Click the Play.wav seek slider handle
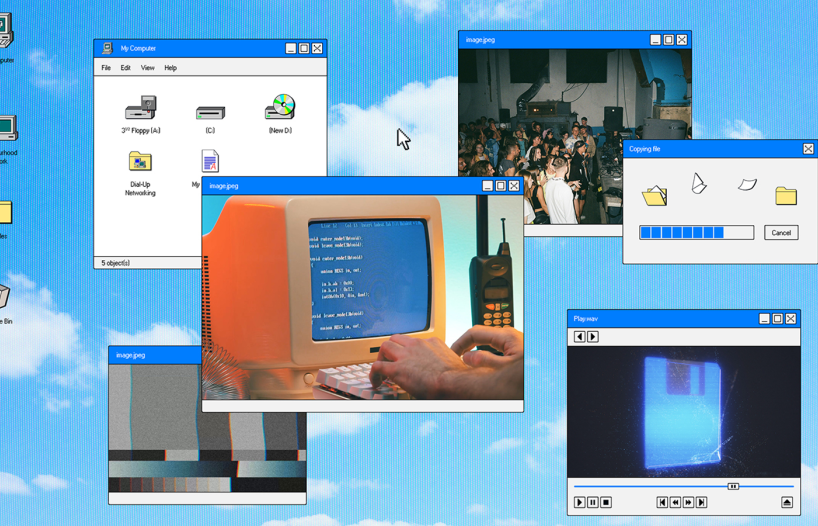 click(733, 486)
